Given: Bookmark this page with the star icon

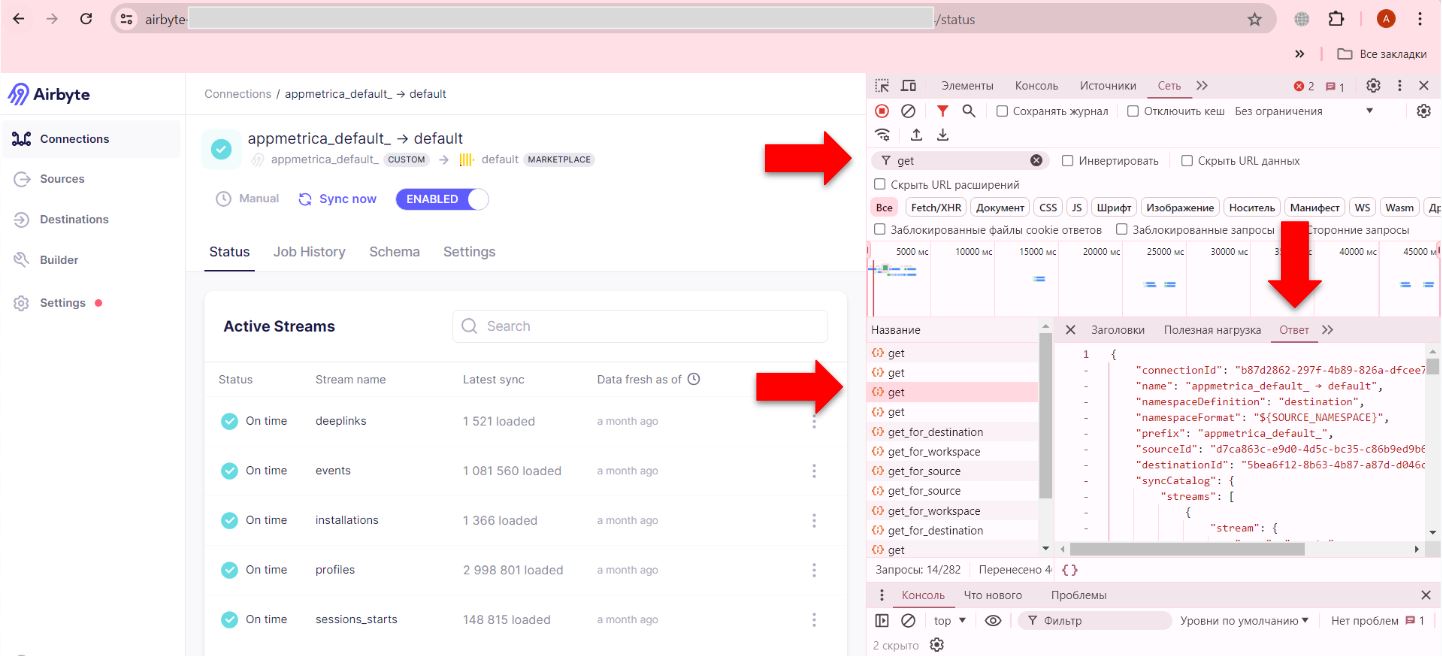Looking at the screenshot, I should (1255, 19).
